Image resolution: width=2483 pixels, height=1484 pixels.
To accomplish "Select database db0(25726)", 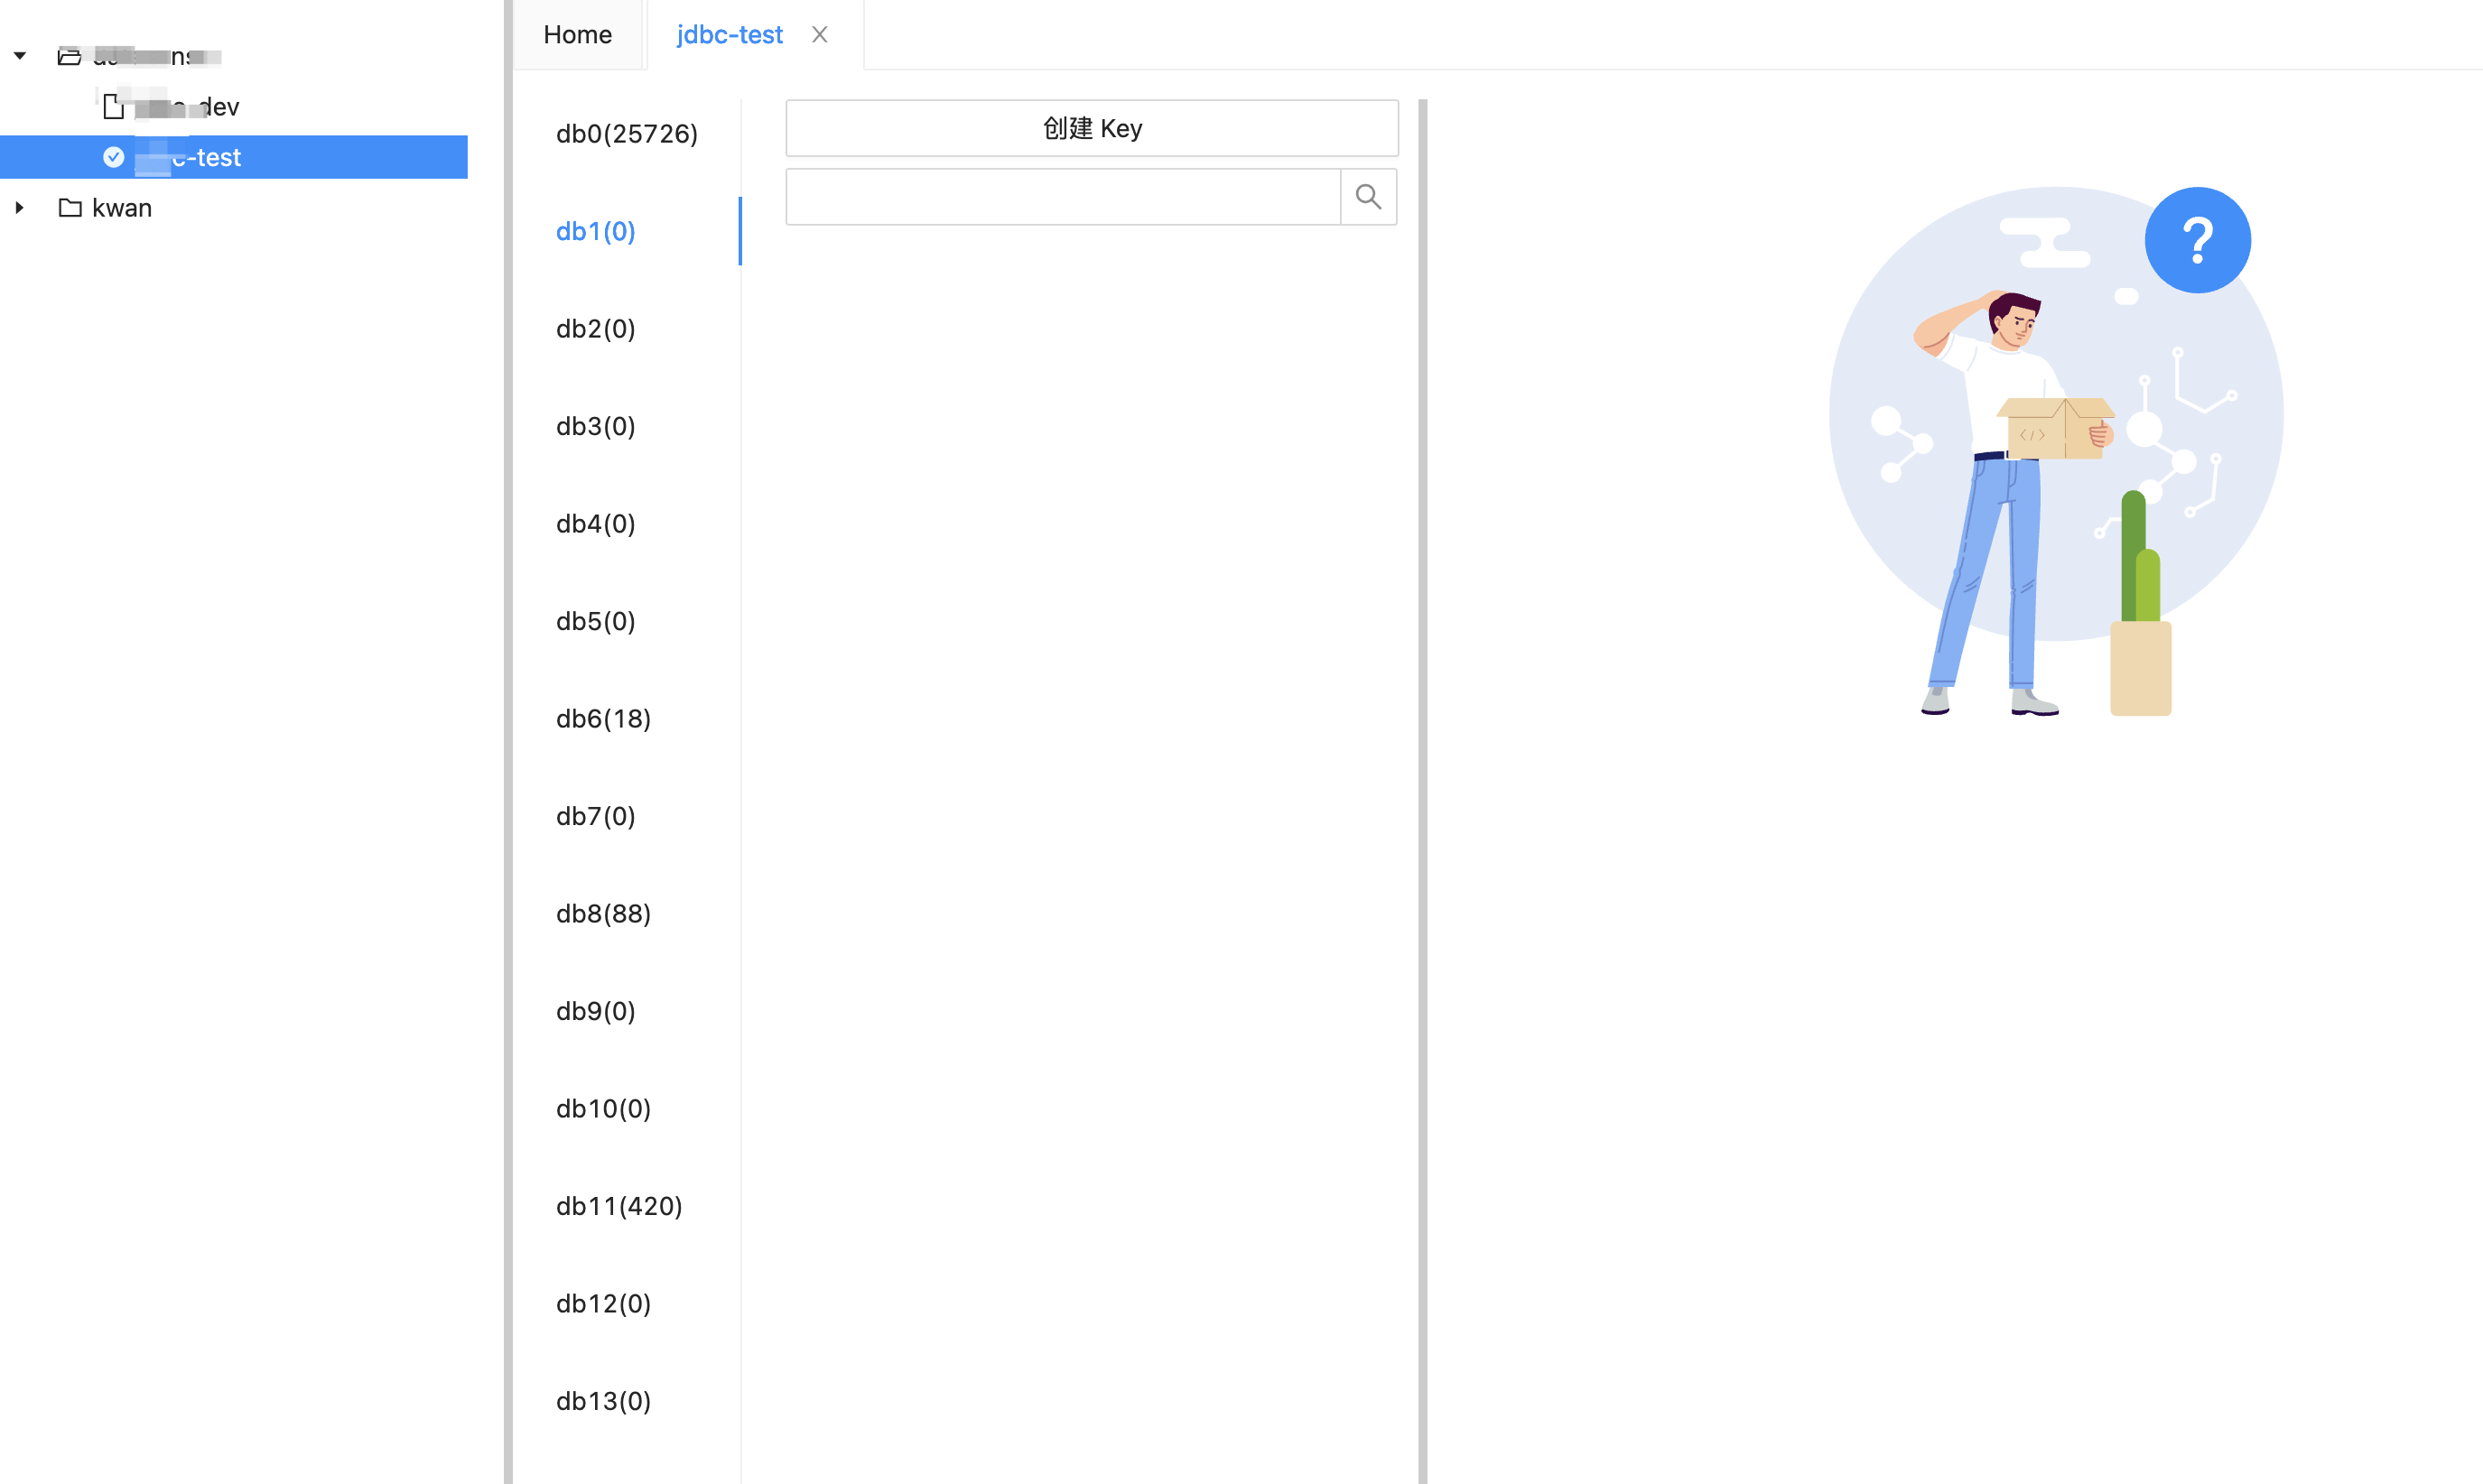I will (x=626, y=133).
